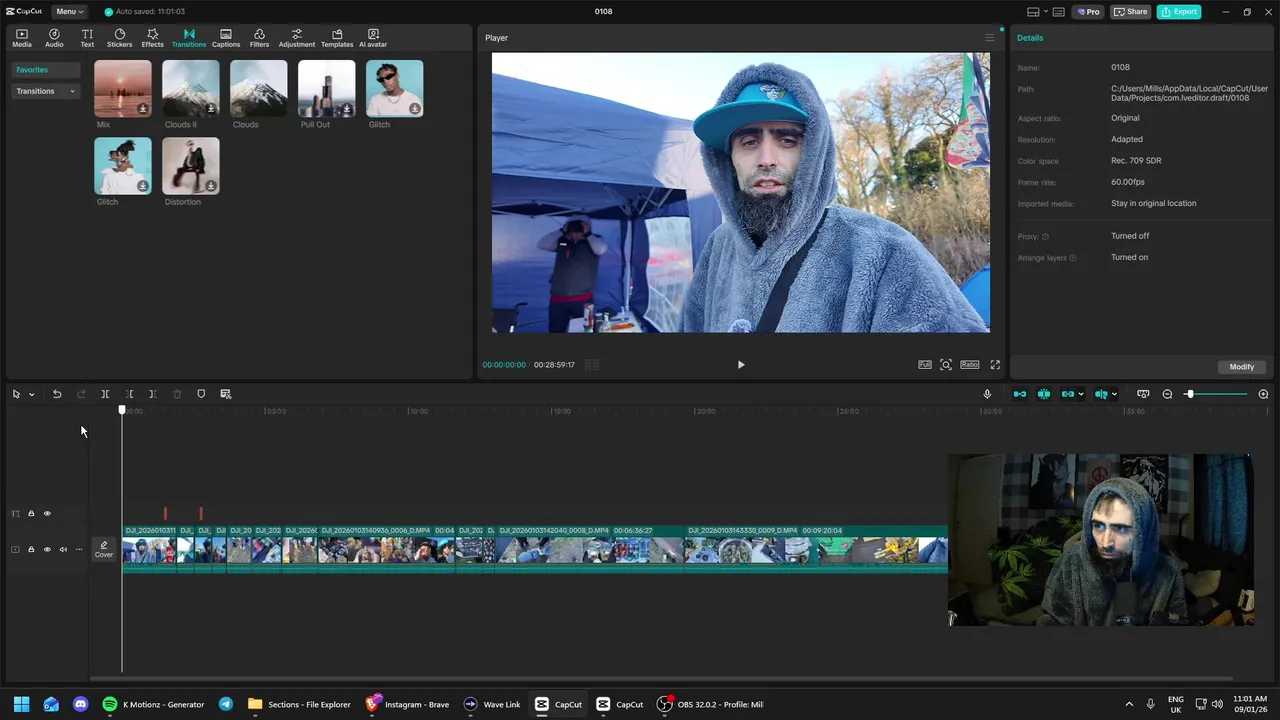Open the layout switch icon
This screenshot has width=1280, height=720.
(x=1033, y=12)
